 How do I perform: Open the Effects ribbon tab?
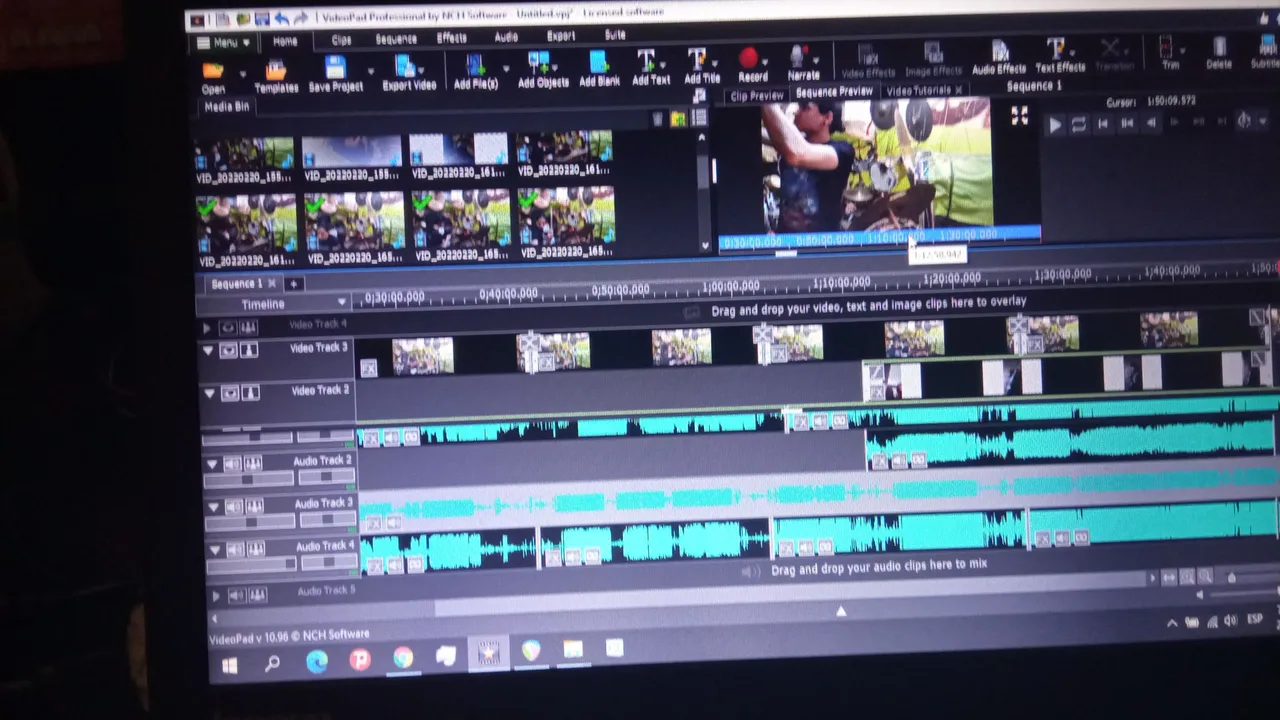[x=452, y=38]
